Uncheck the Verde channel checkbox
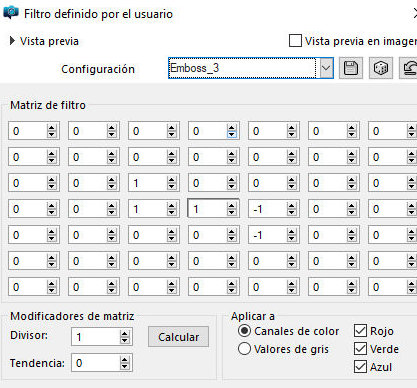Image resolution: width=417 pixels, height=388 pixels. coord(360,349)
